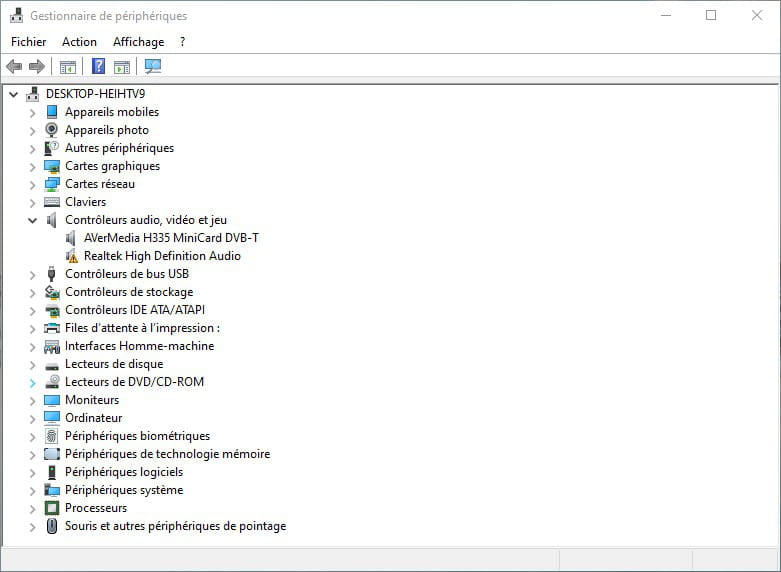
Task: Select Contrôleurs de stockage label
Action: coord(129,292)
